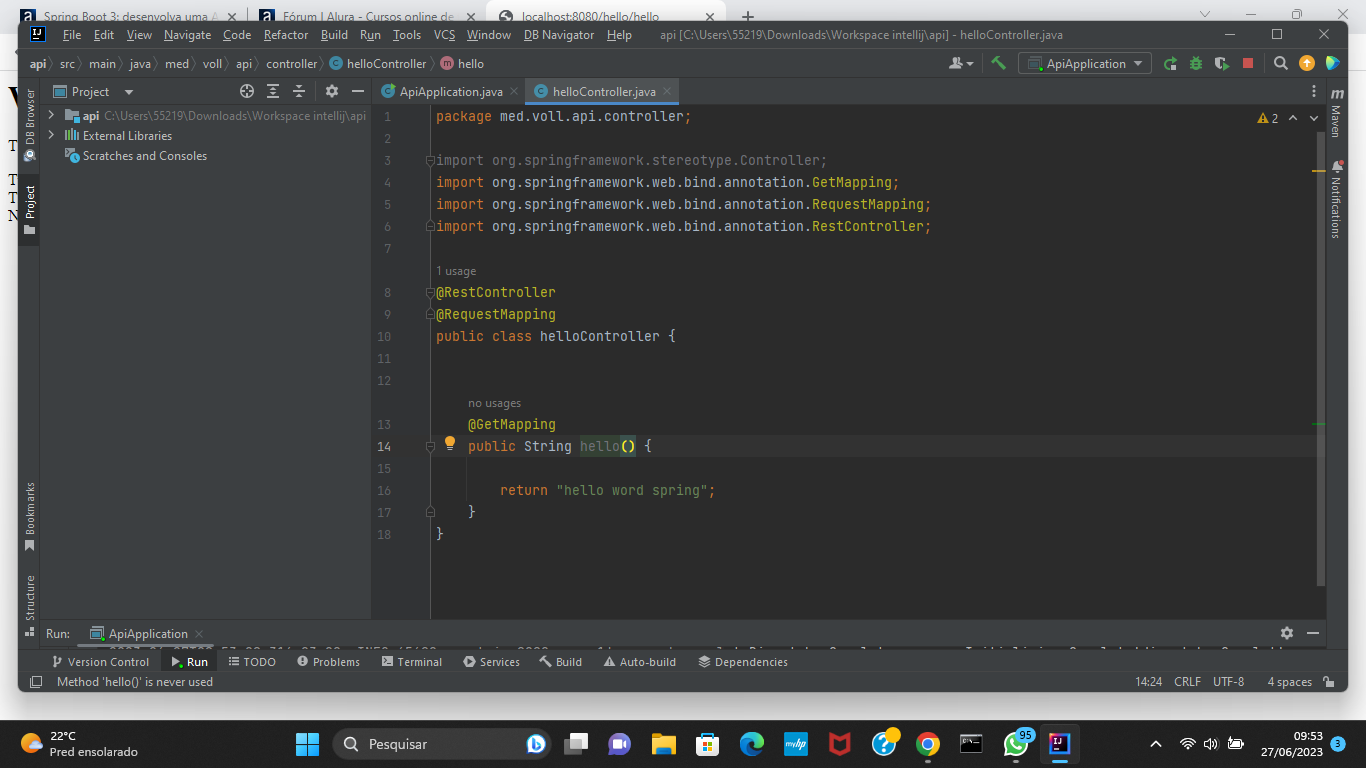Image resolution: width=1366 pixels, height=768 pixels.
Task: Open Chrome from the Windows taskbar
Action: point(928,744)
